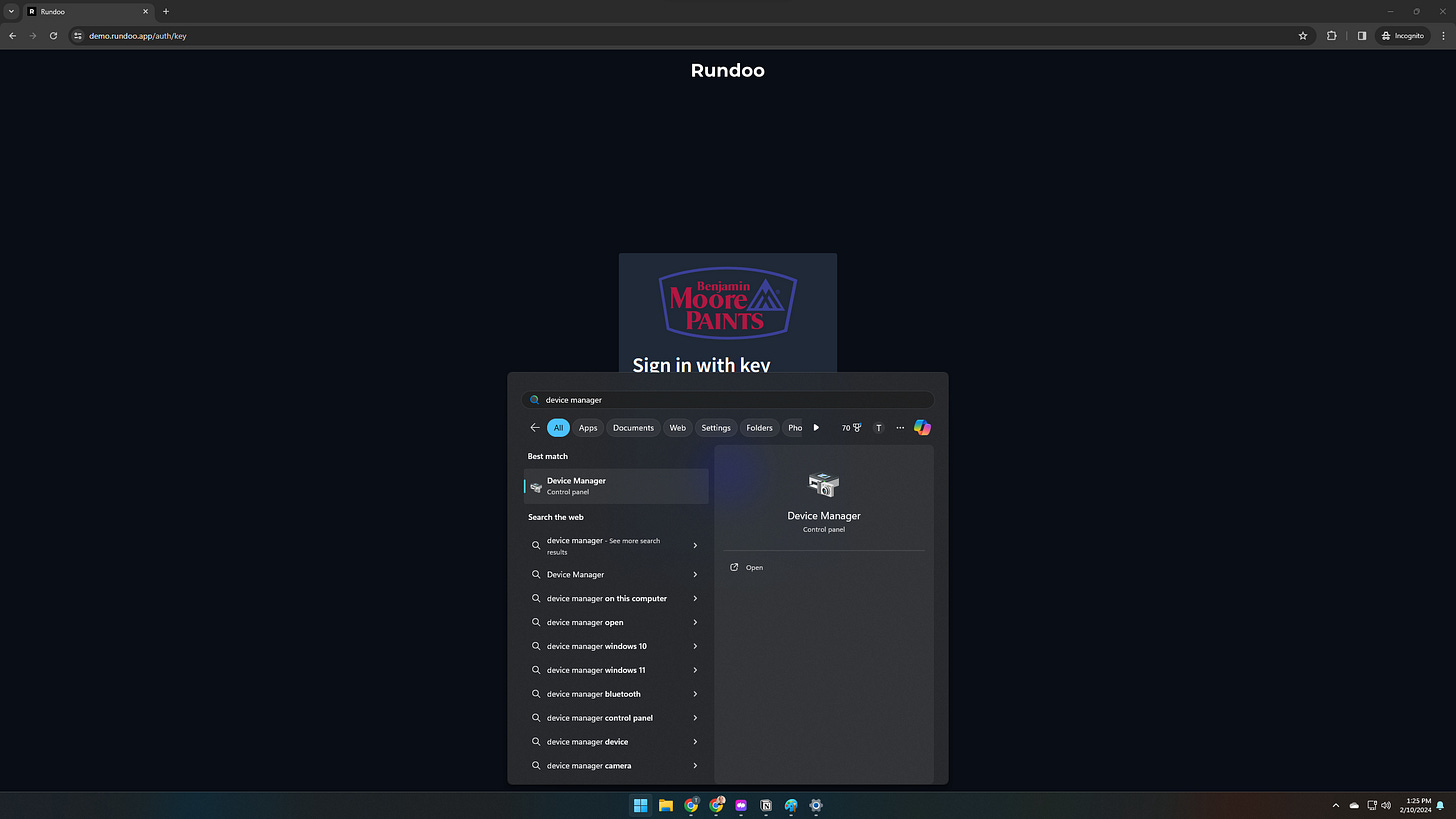Click the Windows Start button
Screen dimensions: 1456x819
(x=641, y=805)
